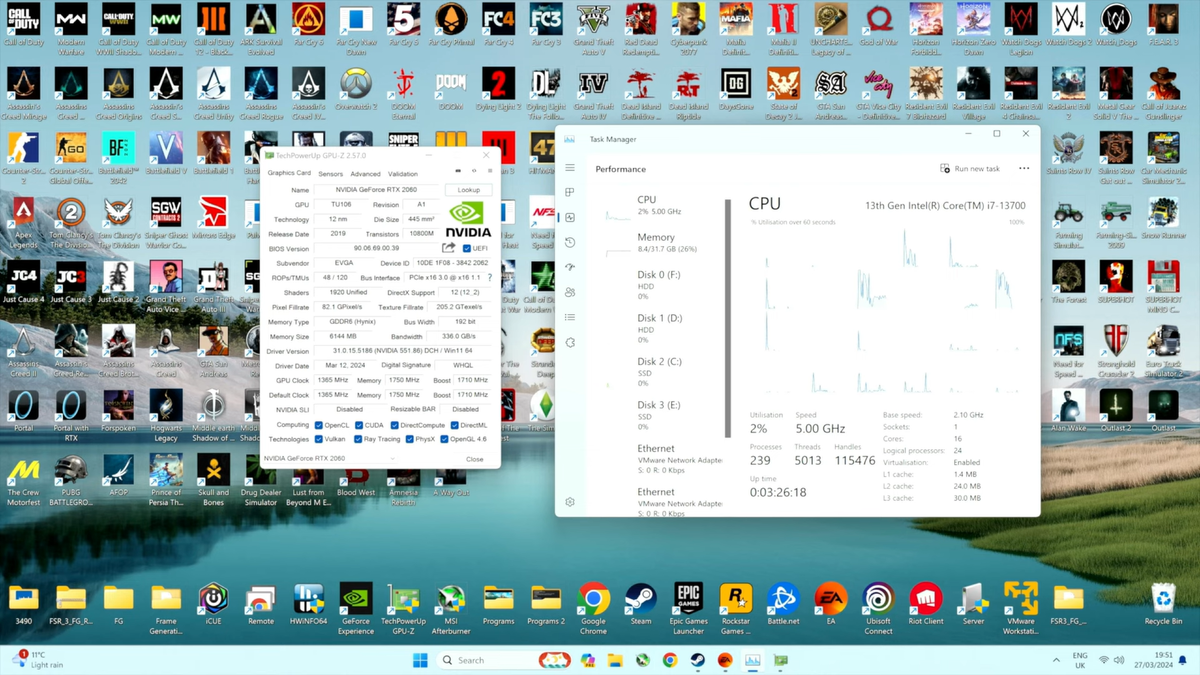This screenshot has height=675, width=1200.
Task: Toggle DirectML checkbox in GPU-Z
Action: point(454,425)
